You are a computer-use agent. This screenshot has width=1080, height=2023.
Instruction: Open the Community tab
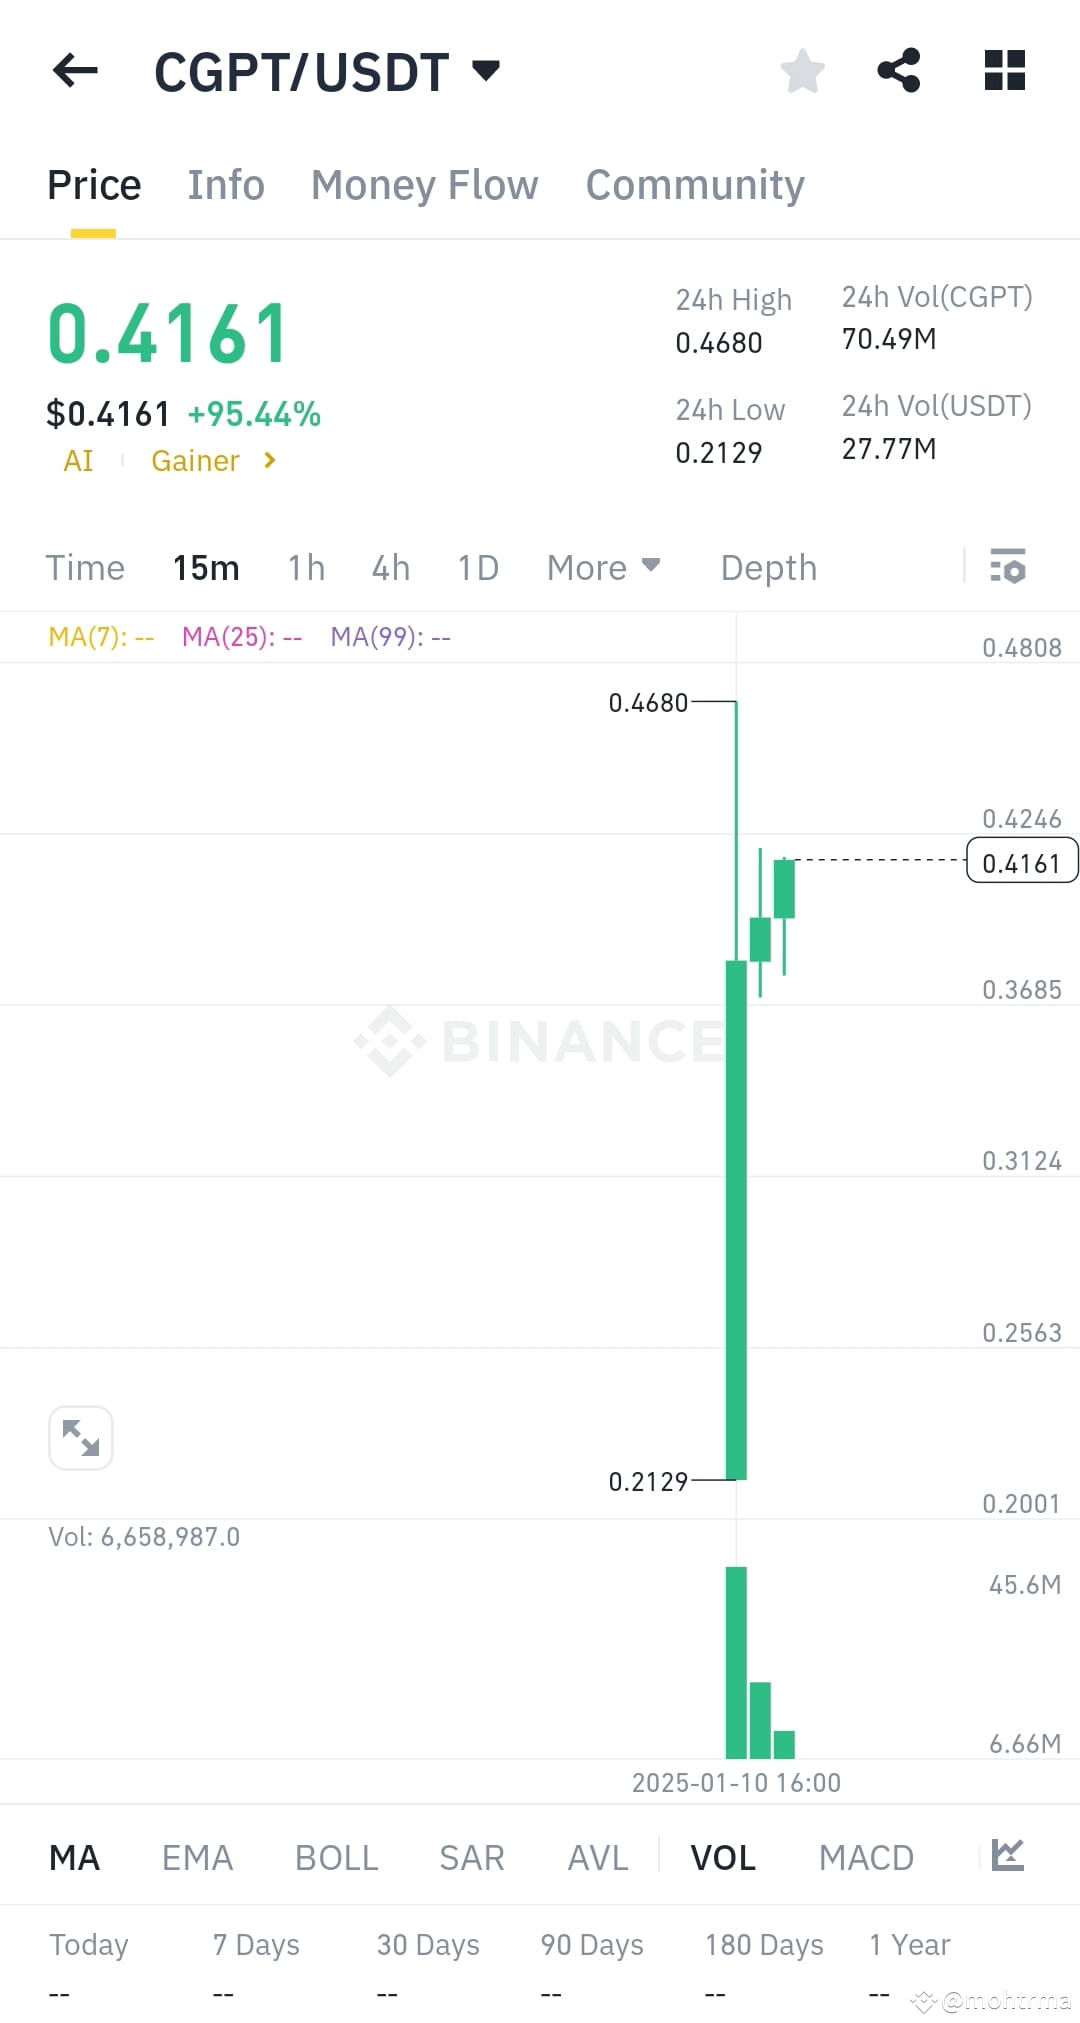coord(694,184)
